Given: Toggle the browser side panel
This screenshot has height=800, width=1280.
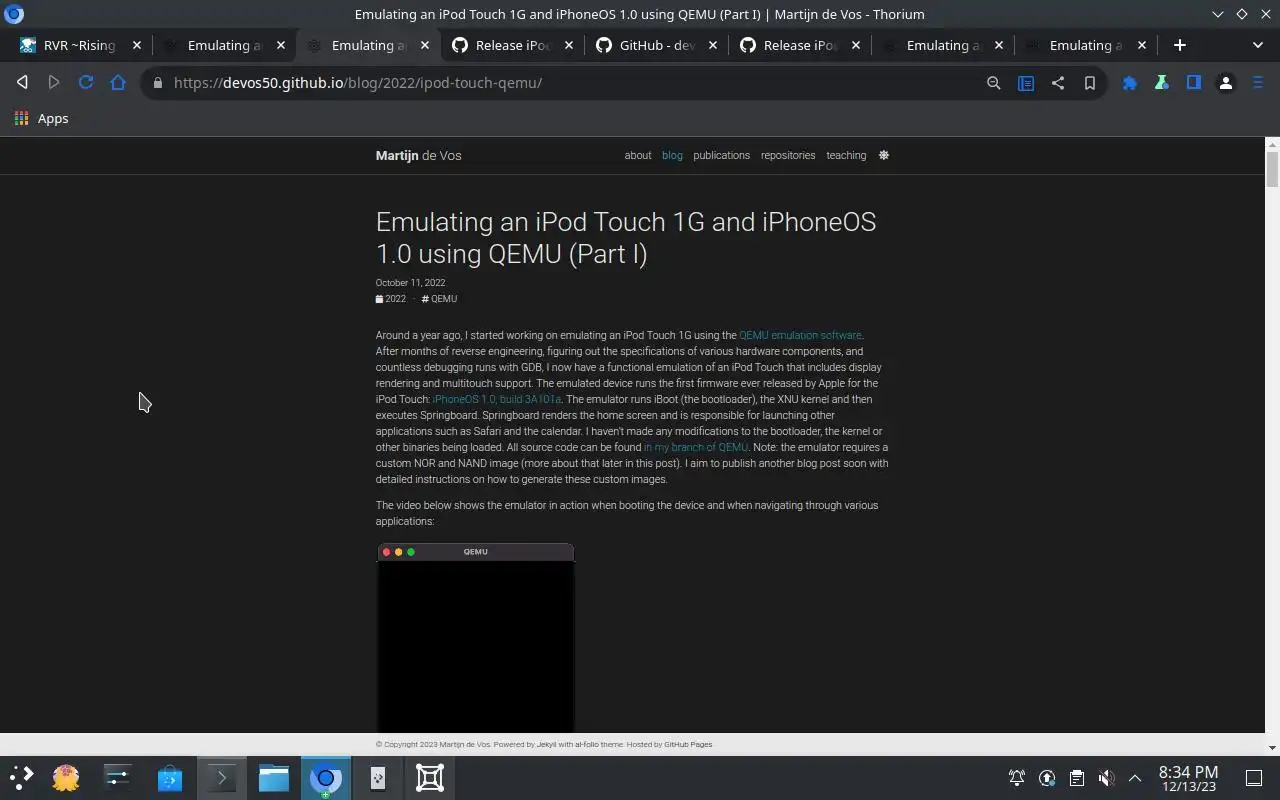Looking at the screenshot, I should click(1194, 83).
